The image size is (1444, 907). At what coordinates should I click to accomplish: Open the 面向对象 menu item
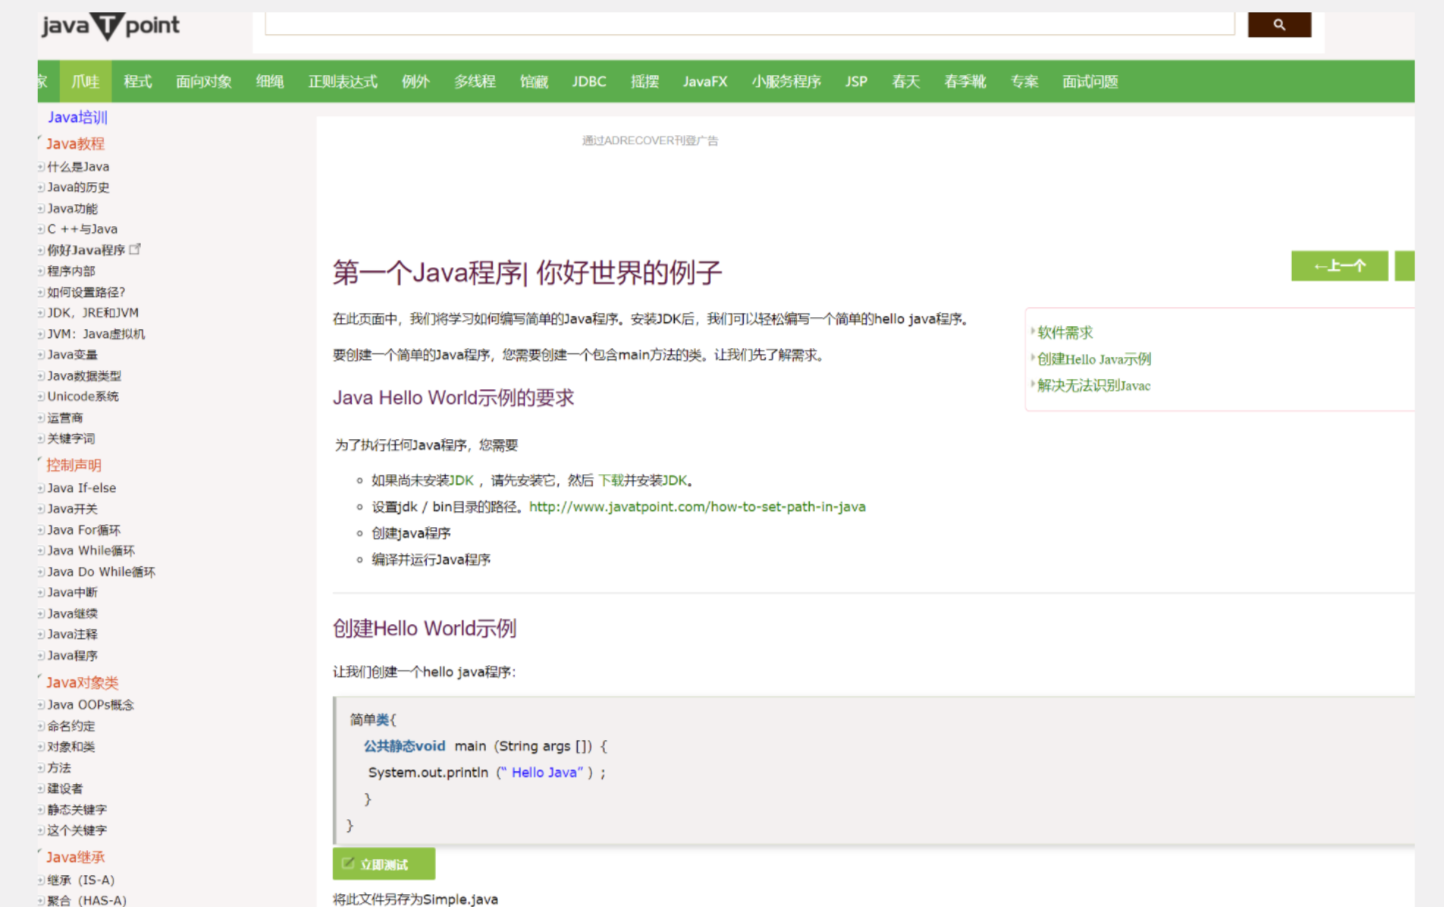(204, 82)
